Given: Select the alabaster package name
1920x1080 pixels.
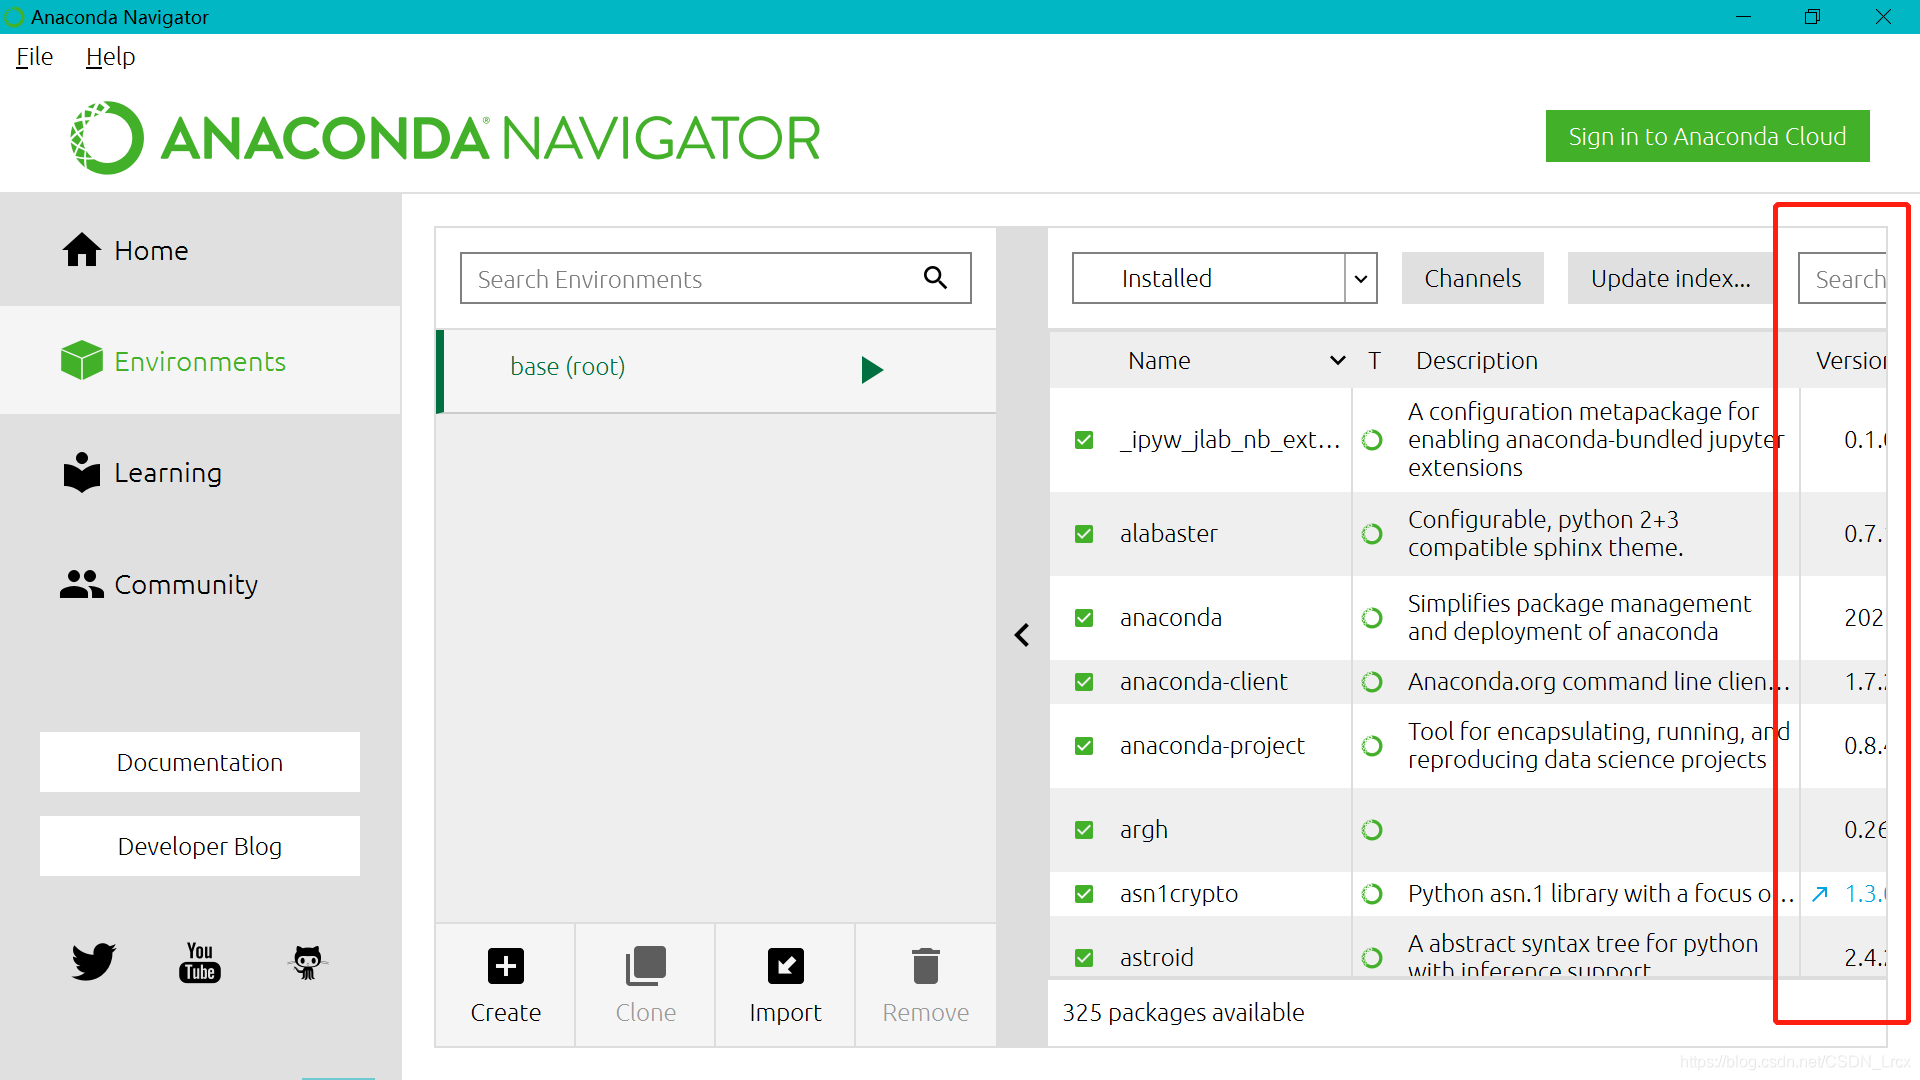Looking at the screenshot, I should click(x=1168, y=534).
